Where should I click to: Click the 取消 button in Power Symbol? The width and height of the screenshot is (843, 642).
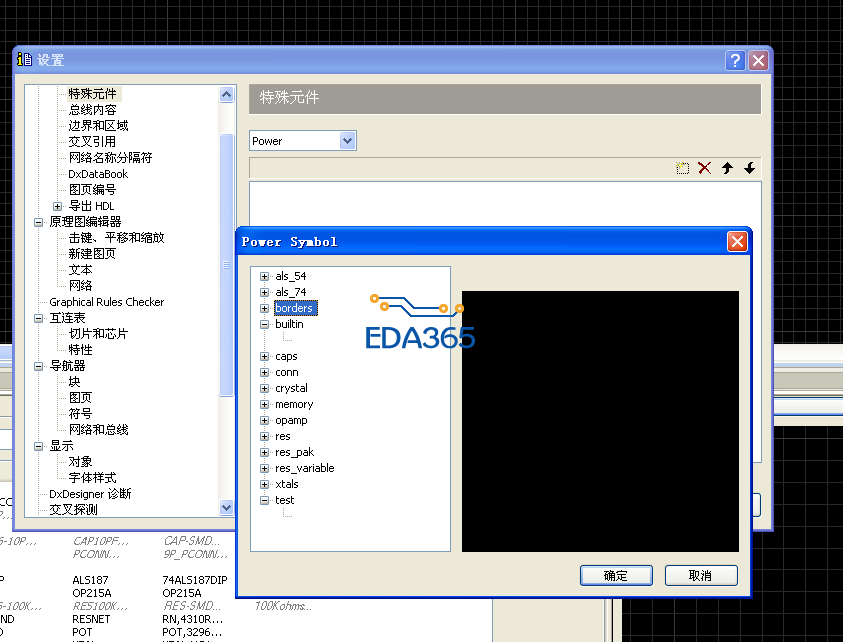tap(701, 575)
